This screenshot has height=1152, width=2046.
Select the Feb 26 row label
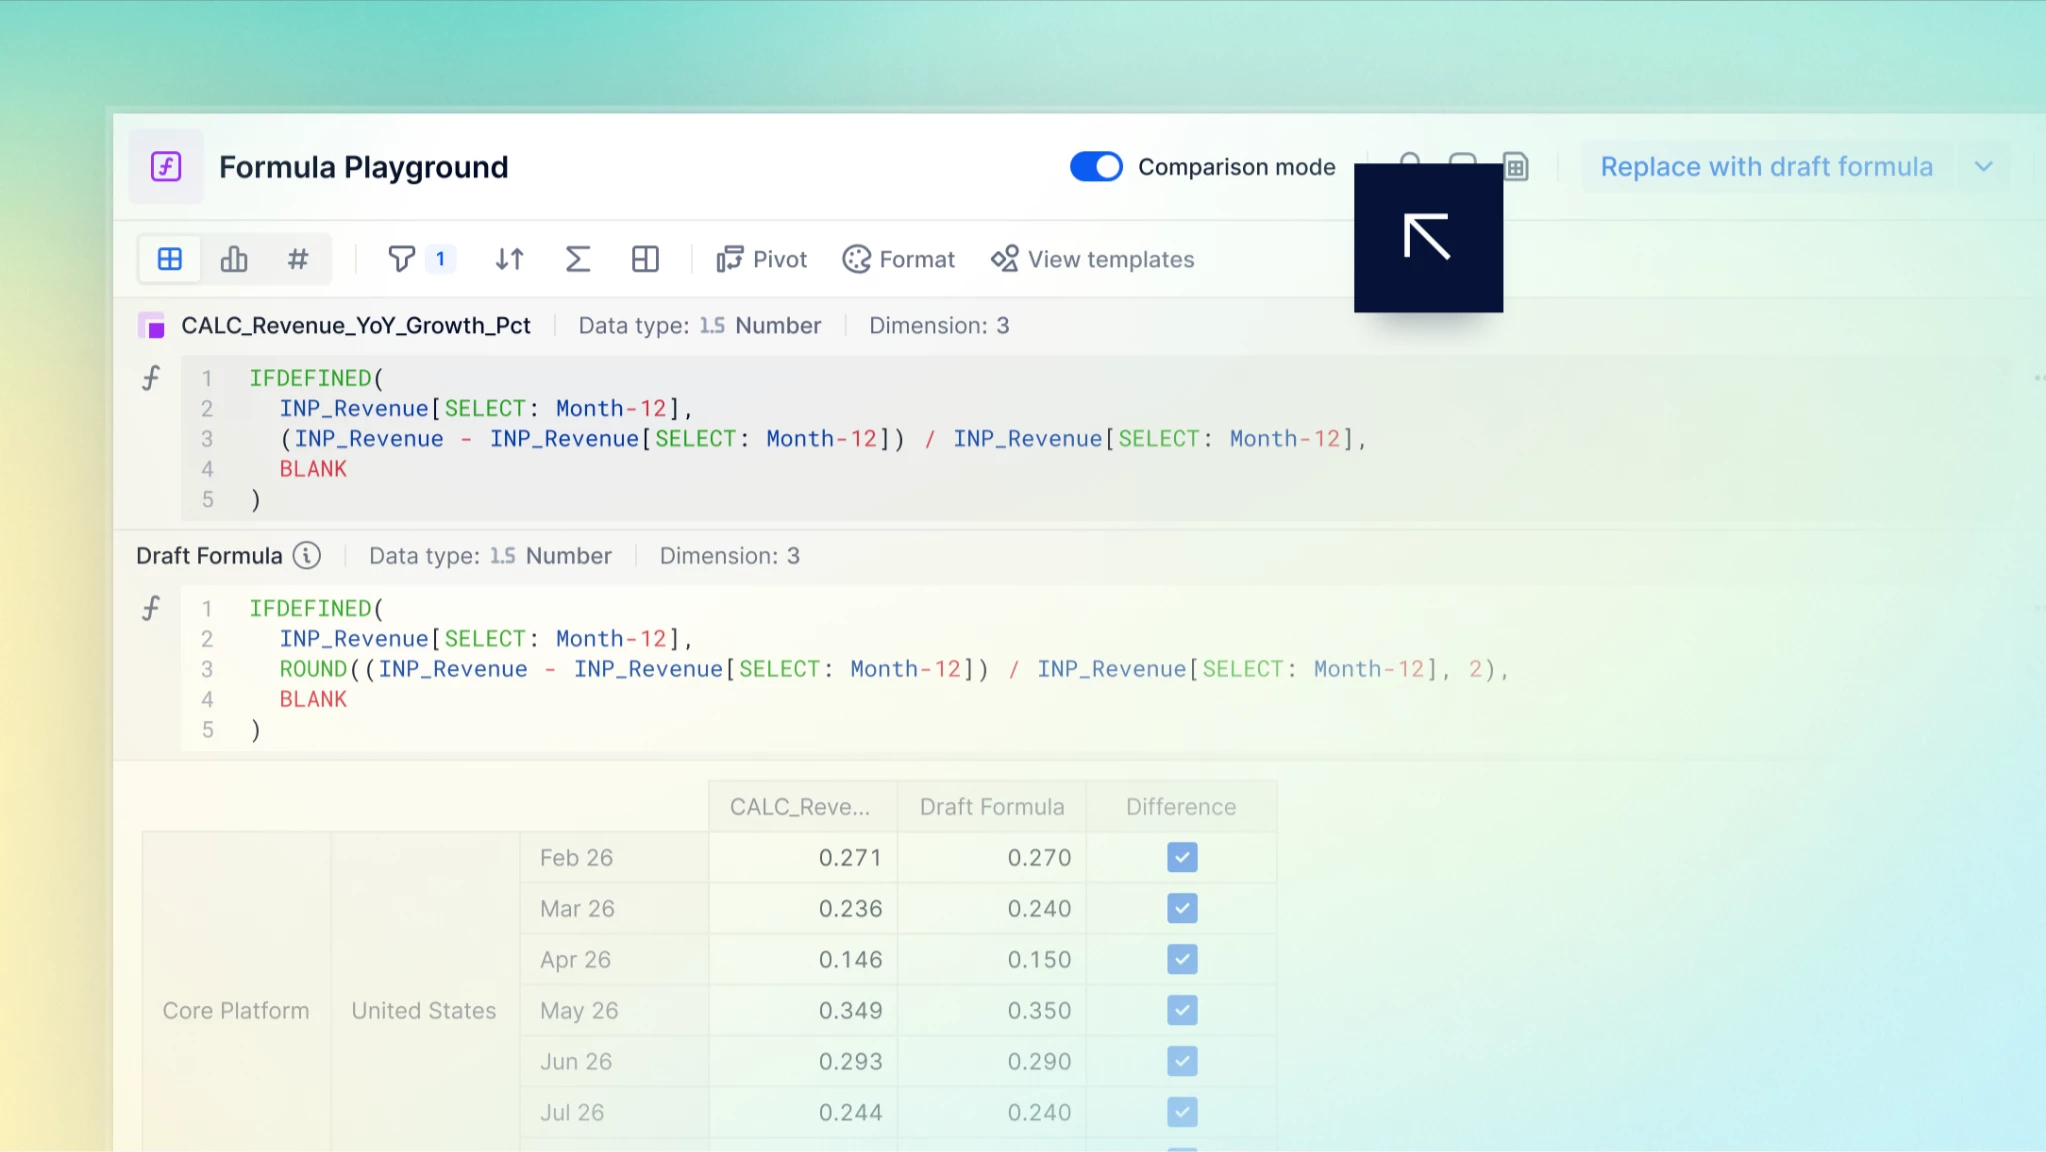pos(614,857)
